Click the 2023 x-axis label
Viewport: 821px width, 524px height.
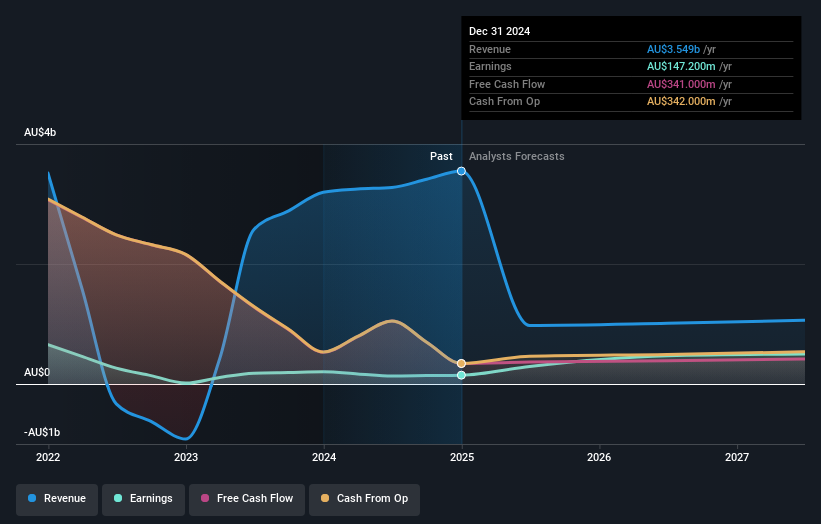pyautogui.click(x=186, y=458)
